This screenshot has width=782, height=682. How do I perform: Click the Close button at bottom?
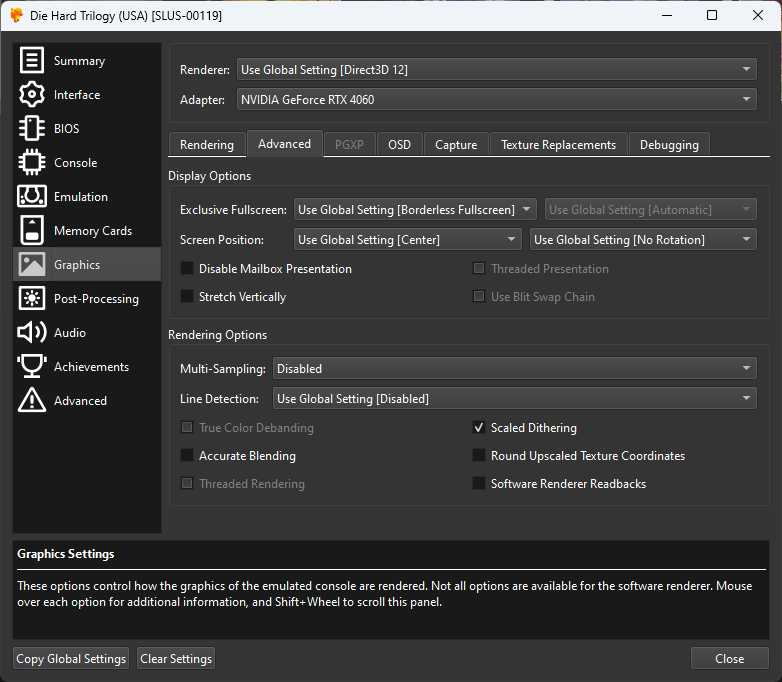click(730, 659)
